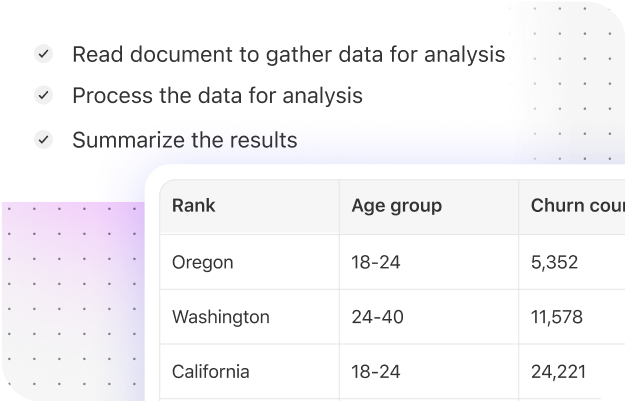Click checkmark beside Summarize the results
Image resolution: width=625 pixels, height=401 pixels.
(43, 140)
